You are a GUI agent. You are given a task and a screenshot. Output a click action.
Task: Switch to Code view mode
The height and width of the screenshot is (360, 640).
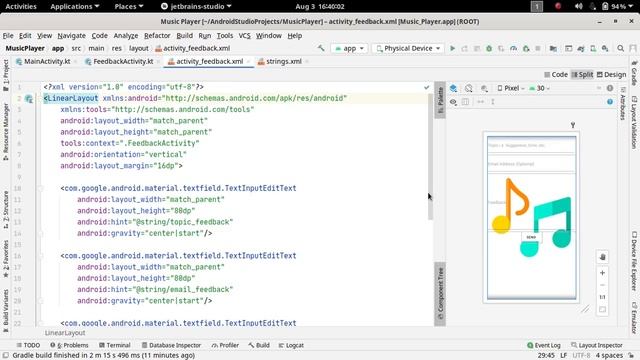pyautogui.click(x=556, y=74)
